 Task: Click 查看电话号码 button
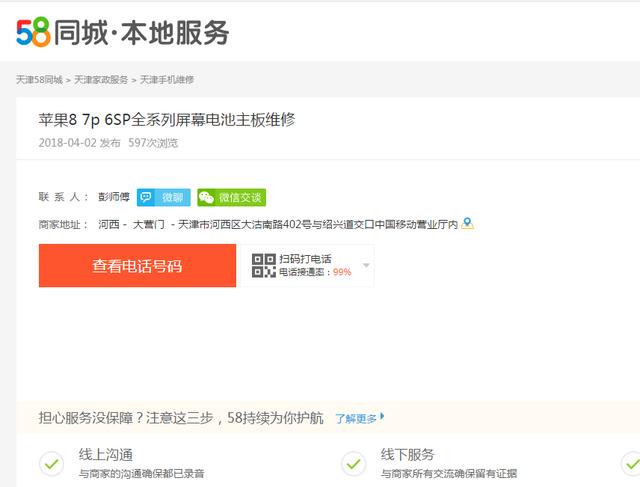(x=137, y=266)
